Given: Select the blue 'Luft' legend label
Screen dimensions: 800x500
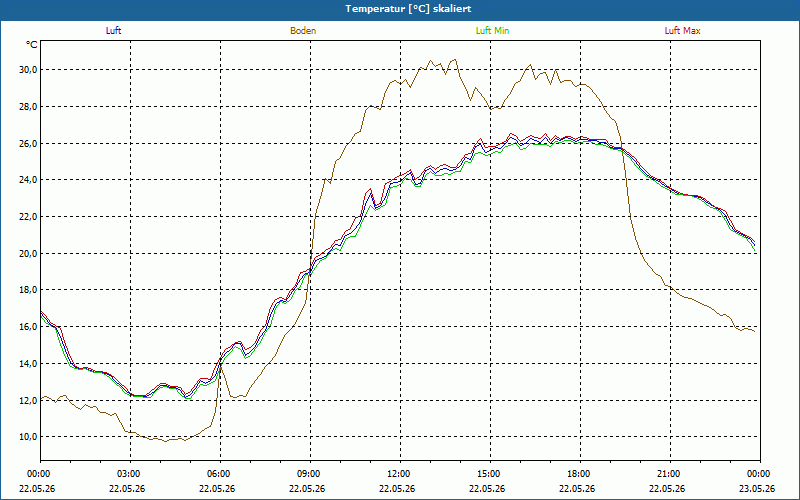Looking at the screenshot, I should coord(113,31).
